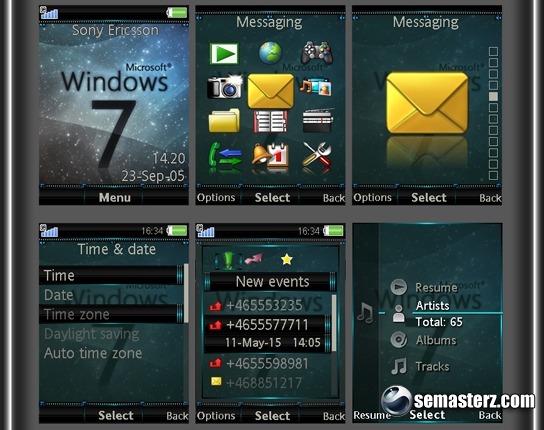Click the 14.20 time on standby screen
This screenshot has height=430, width=544.
(x=169, y=159)
